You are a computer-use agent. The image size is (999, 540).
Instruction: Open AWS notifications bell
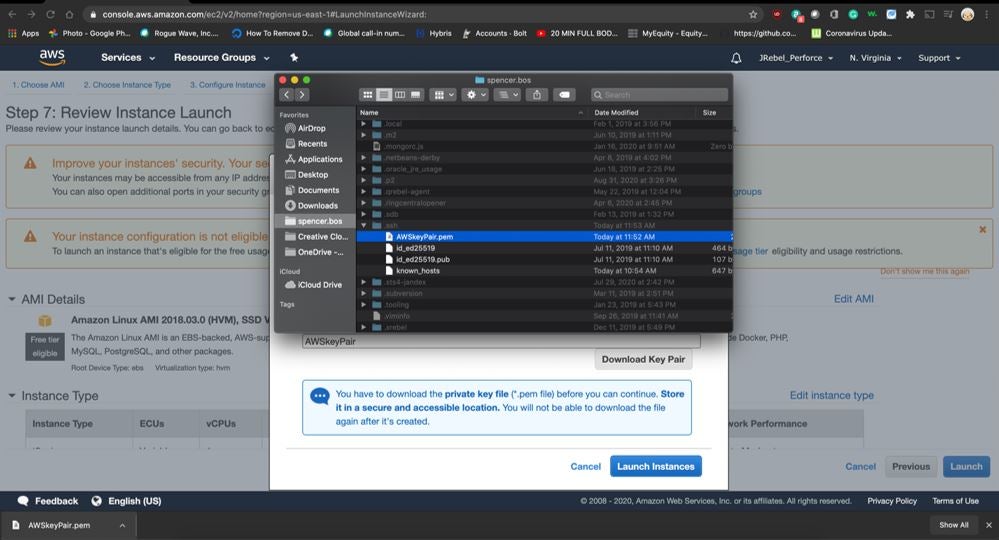pos(736,58)
